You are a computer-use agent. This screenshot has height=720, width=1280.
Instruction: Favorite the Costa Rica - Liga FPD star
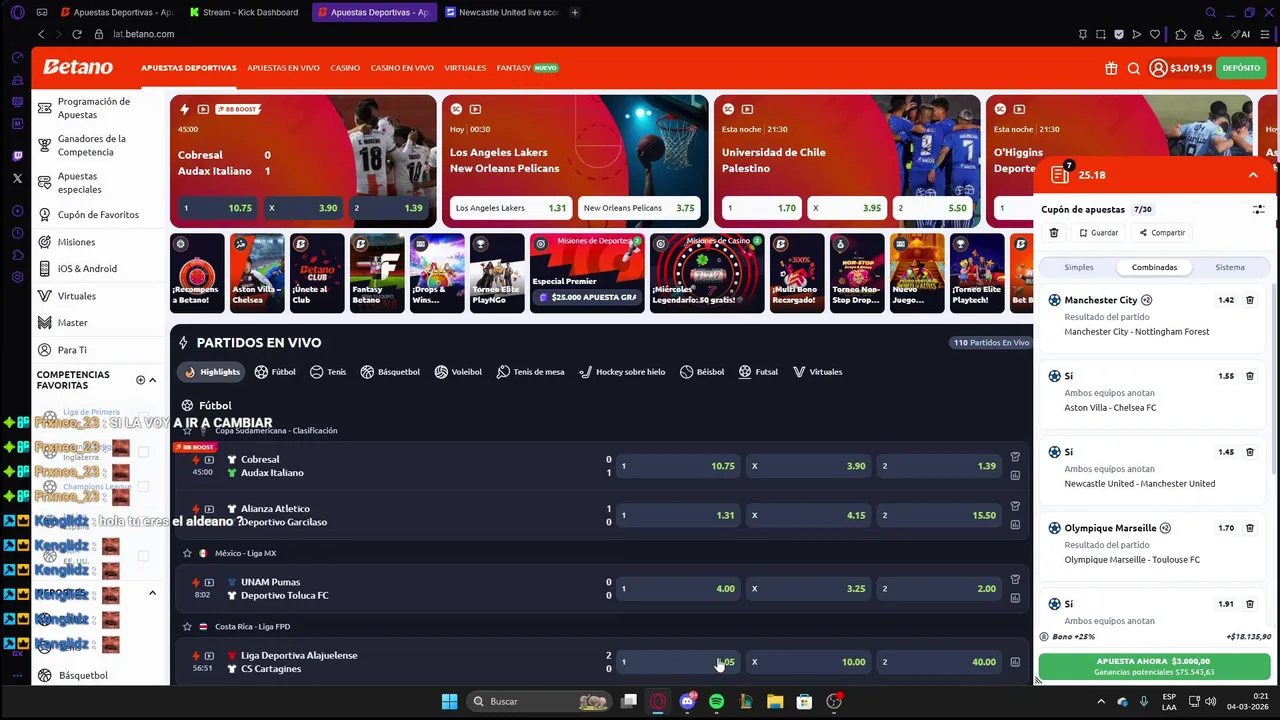[x=187, y=627]
